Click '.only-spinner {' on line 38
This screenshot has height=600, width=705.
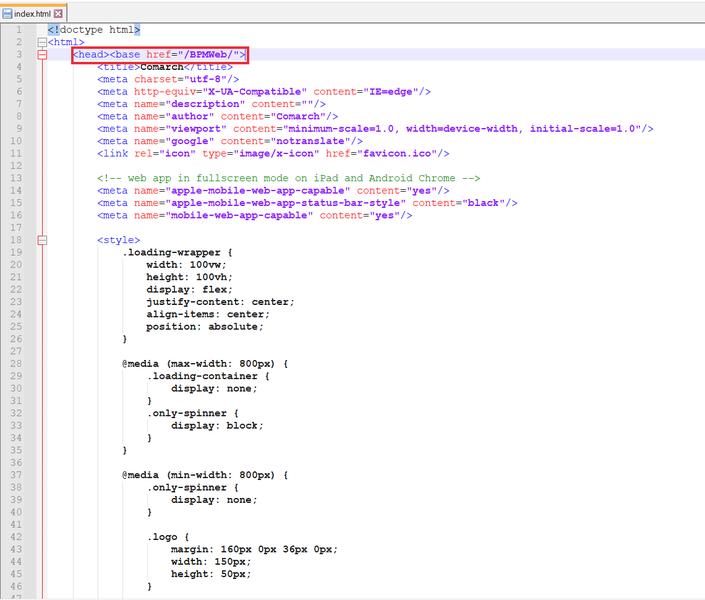pyautogui.click(x=192, y=488)
